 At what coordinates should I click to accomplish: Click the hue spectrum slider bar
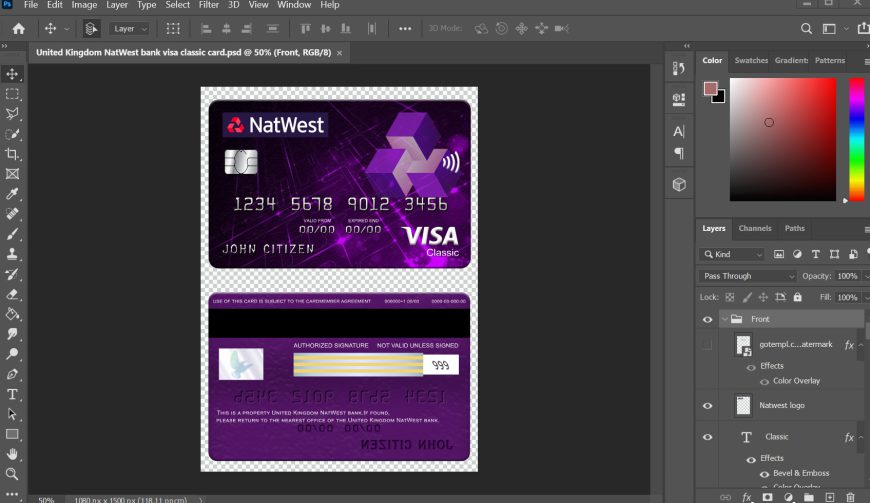pos(857,139)
